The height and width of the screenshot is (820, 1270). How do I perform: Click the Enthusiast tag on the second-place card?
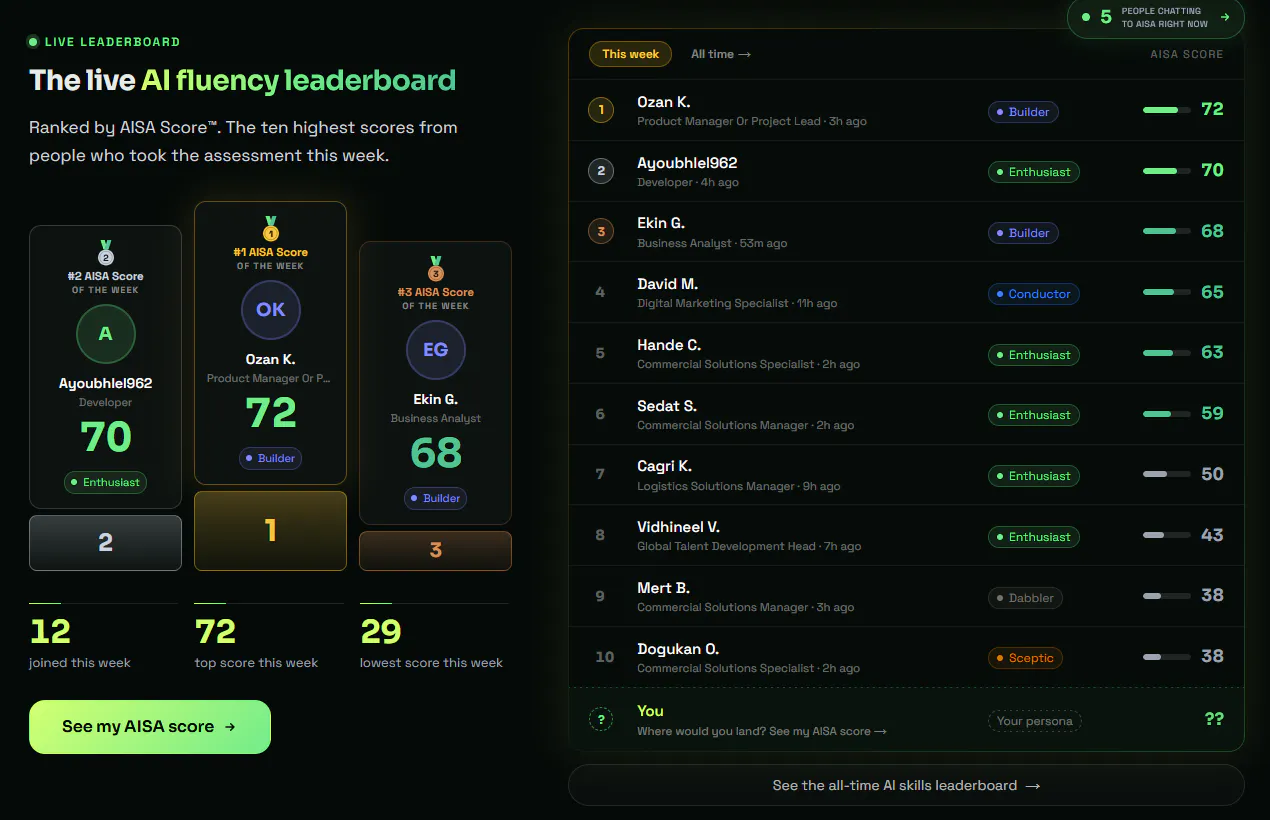(x=105, y=482)
